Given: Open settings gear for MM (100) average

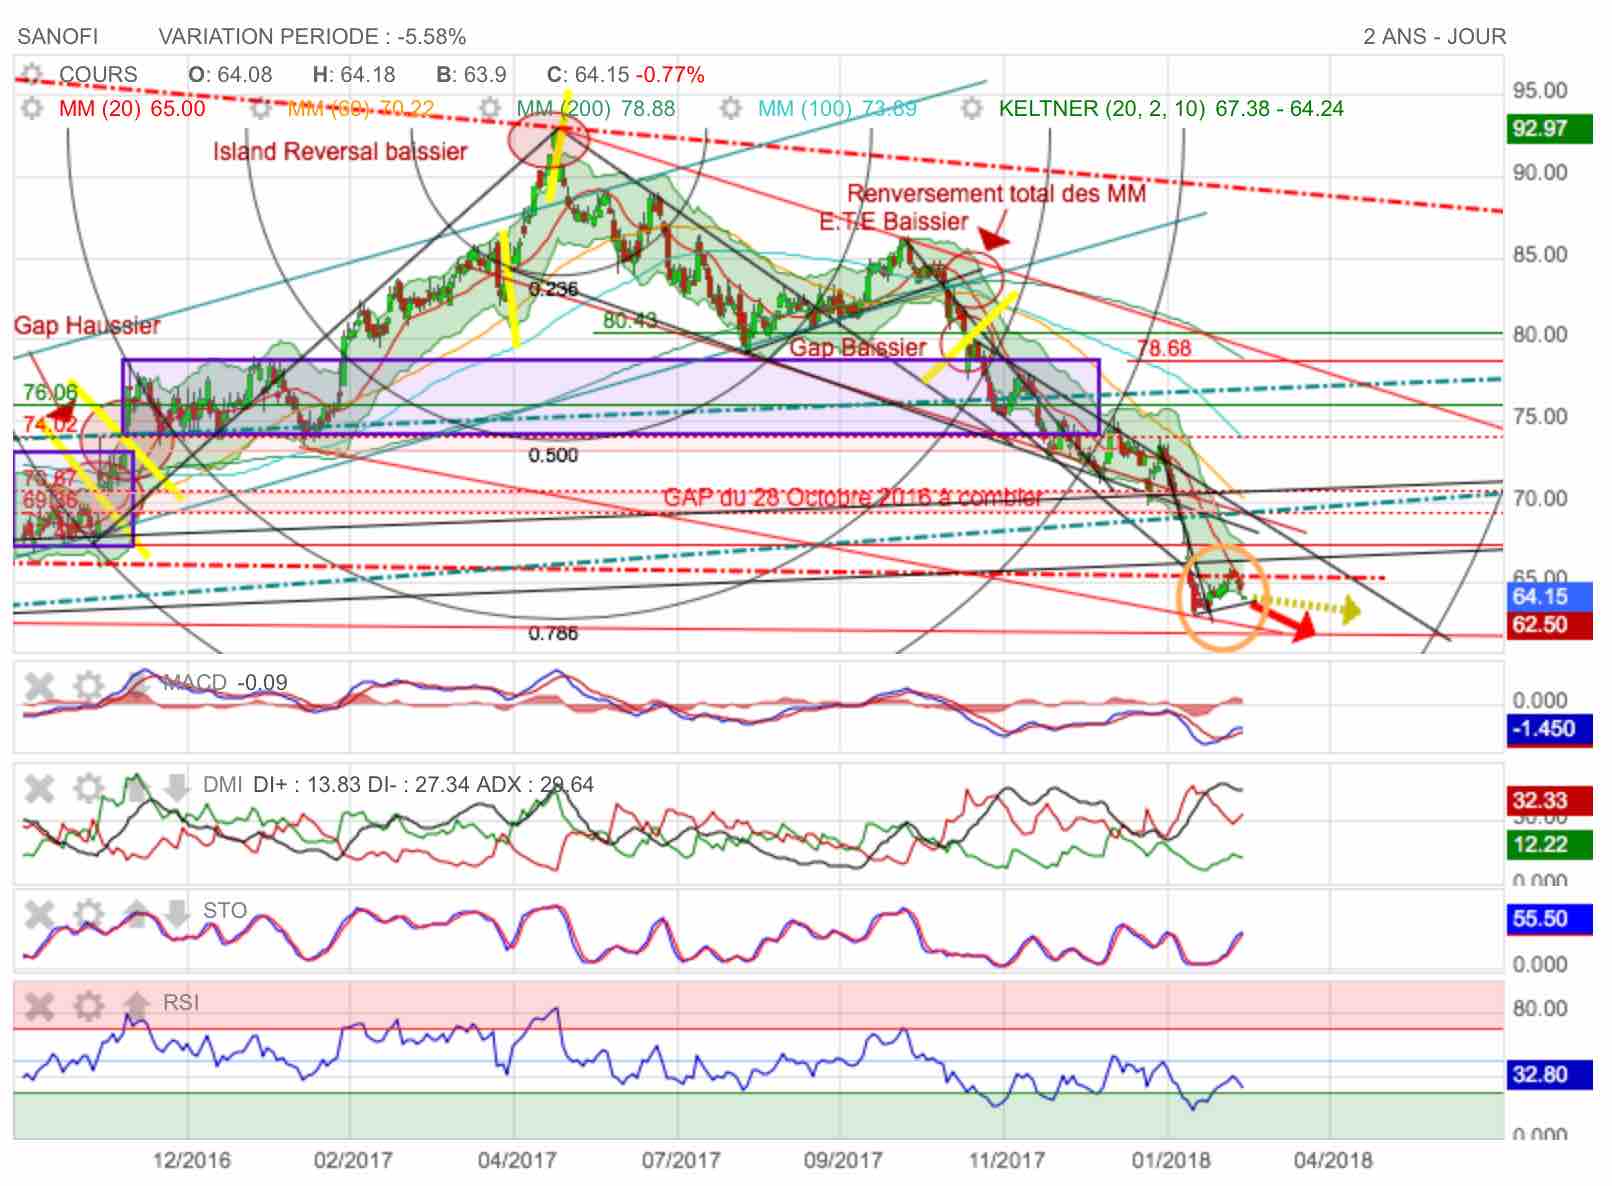Looking at the screenshot, I should pyautogui.click(x=731, y=107).
